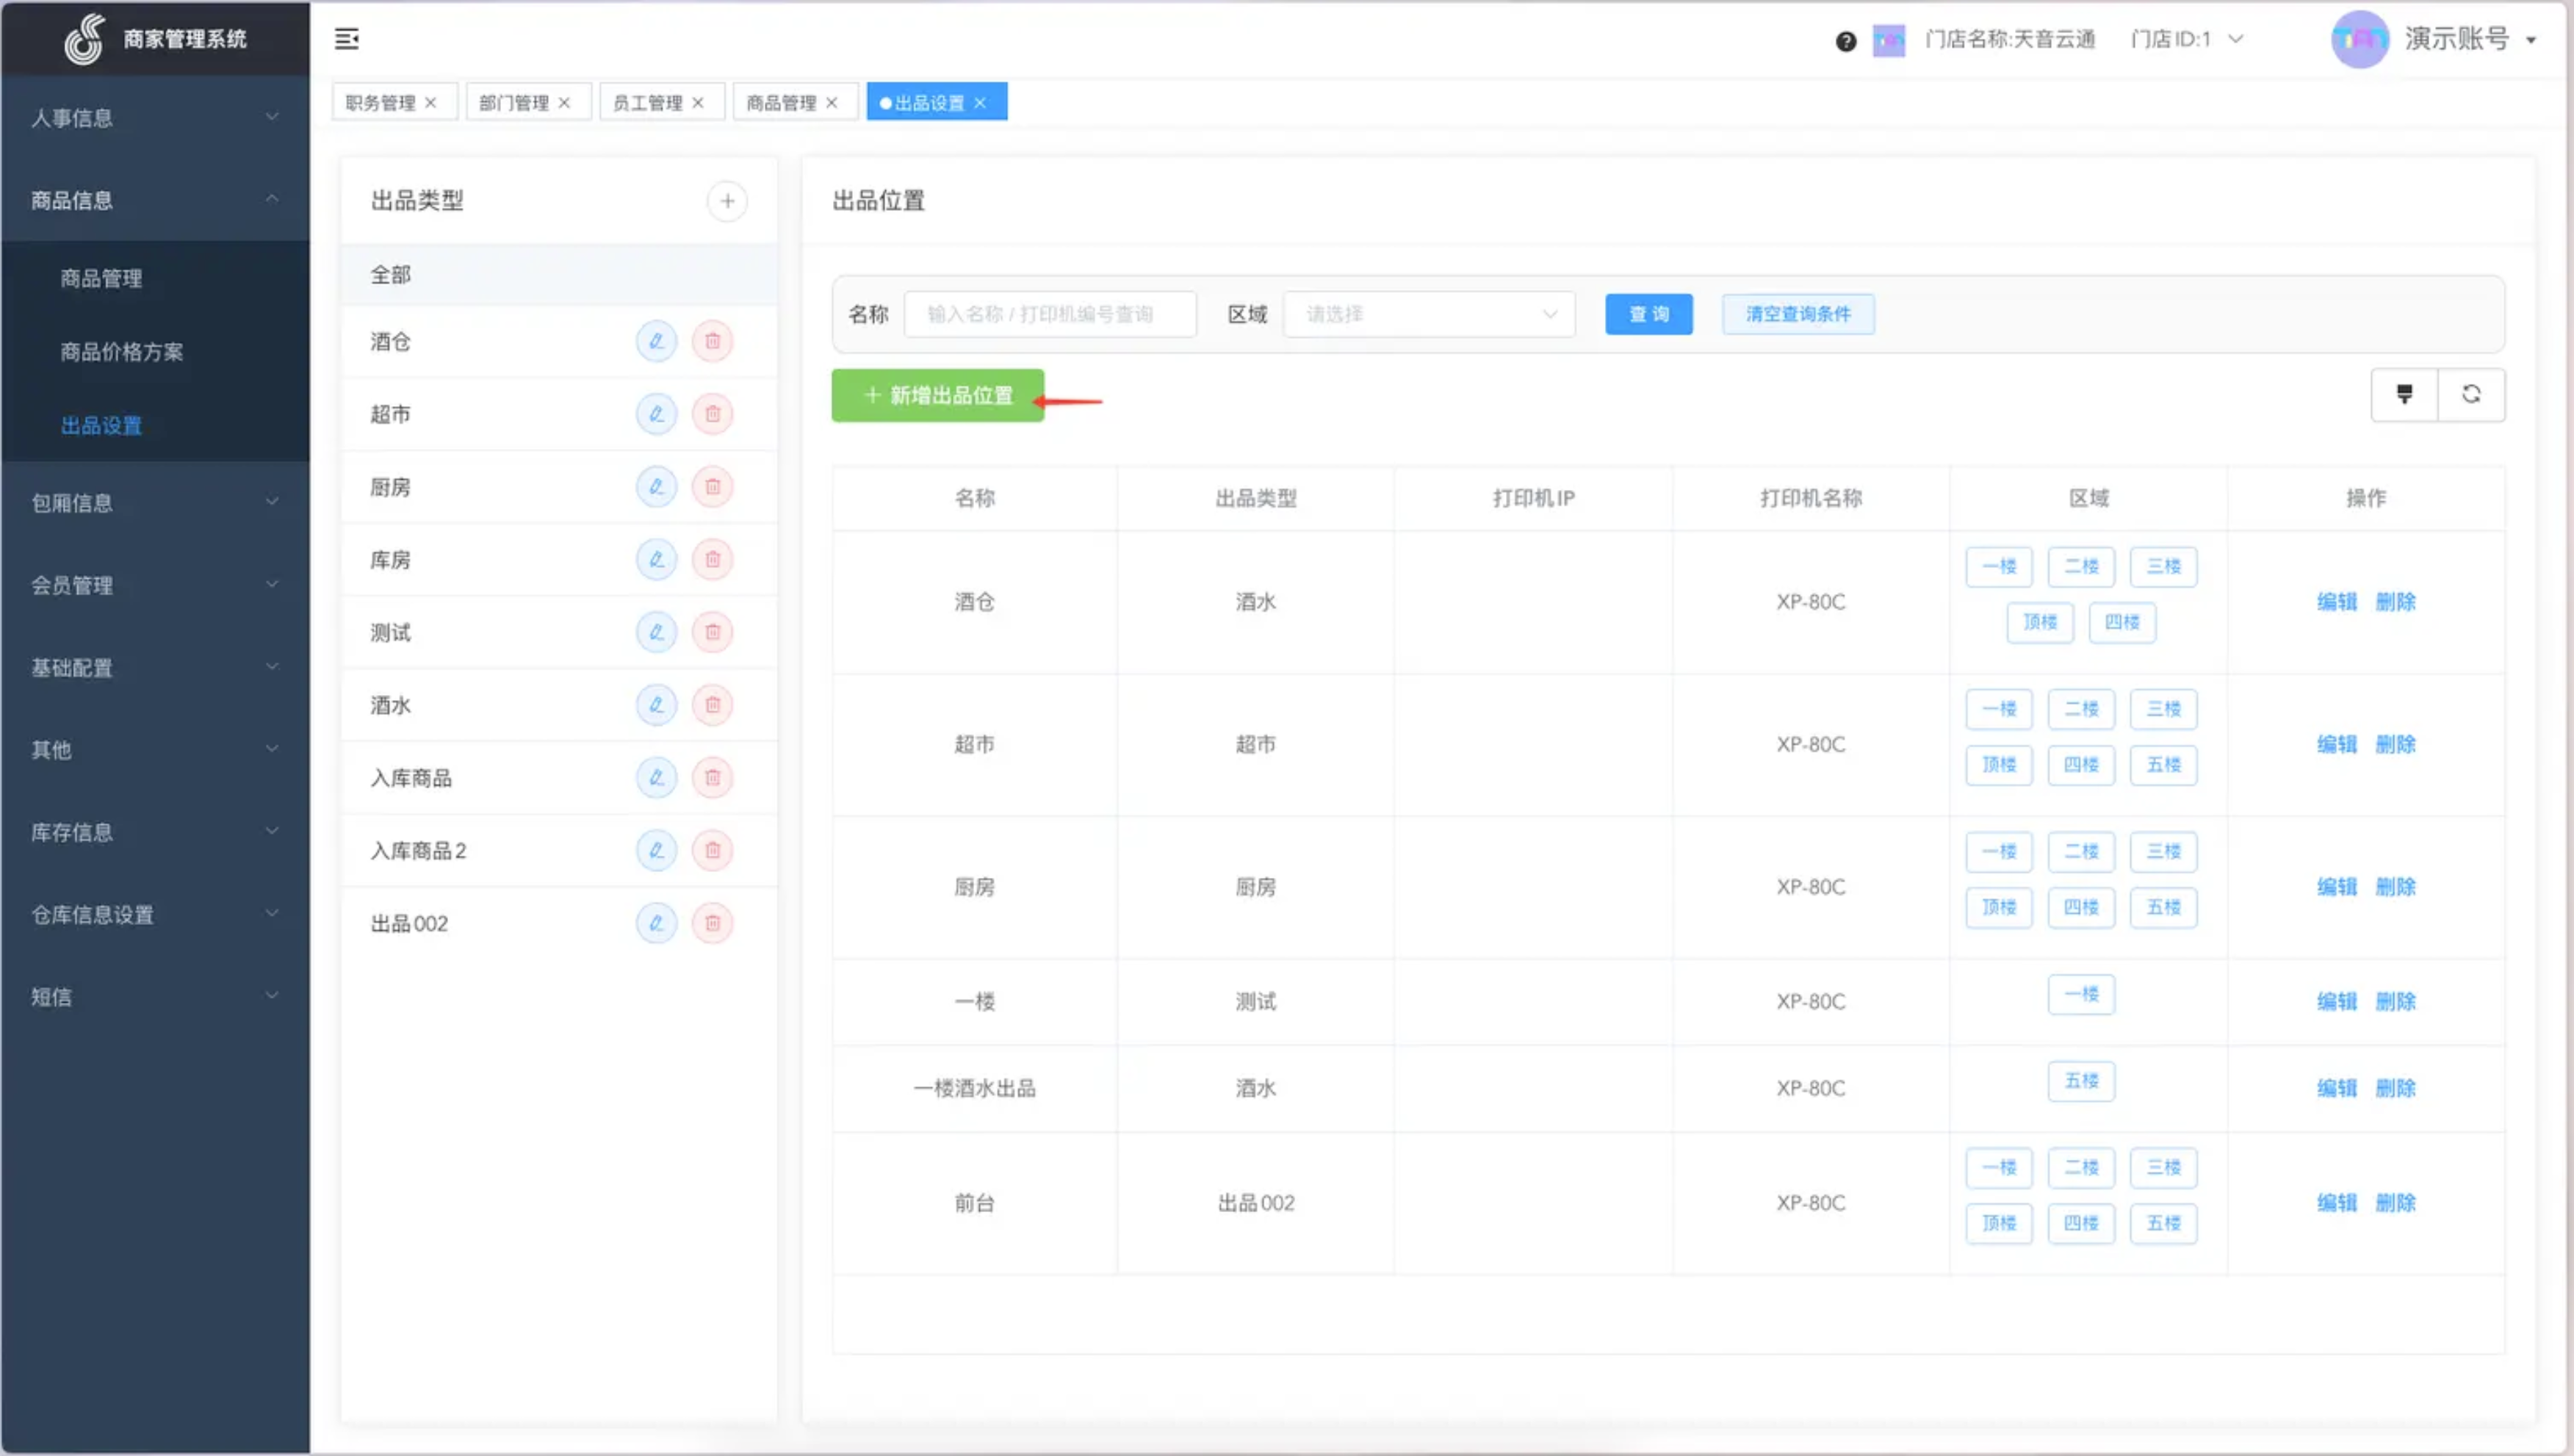The width and height of the screenshot is (2574, 1456).
Task: Click the table refresh icon
Action: click(x=2470, y=394)
